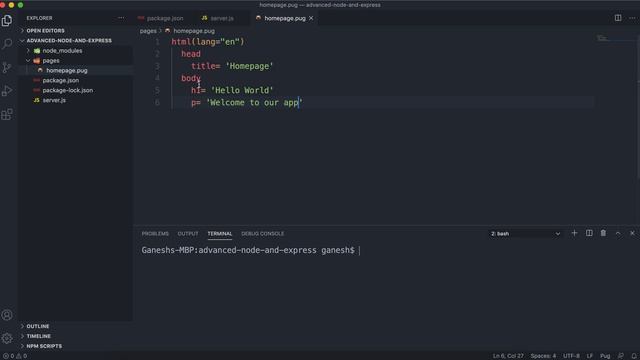The width and height of the screenshot is (640, 360).
Task: Select the Terminal panel tab
Action: (x=220, y=233)
